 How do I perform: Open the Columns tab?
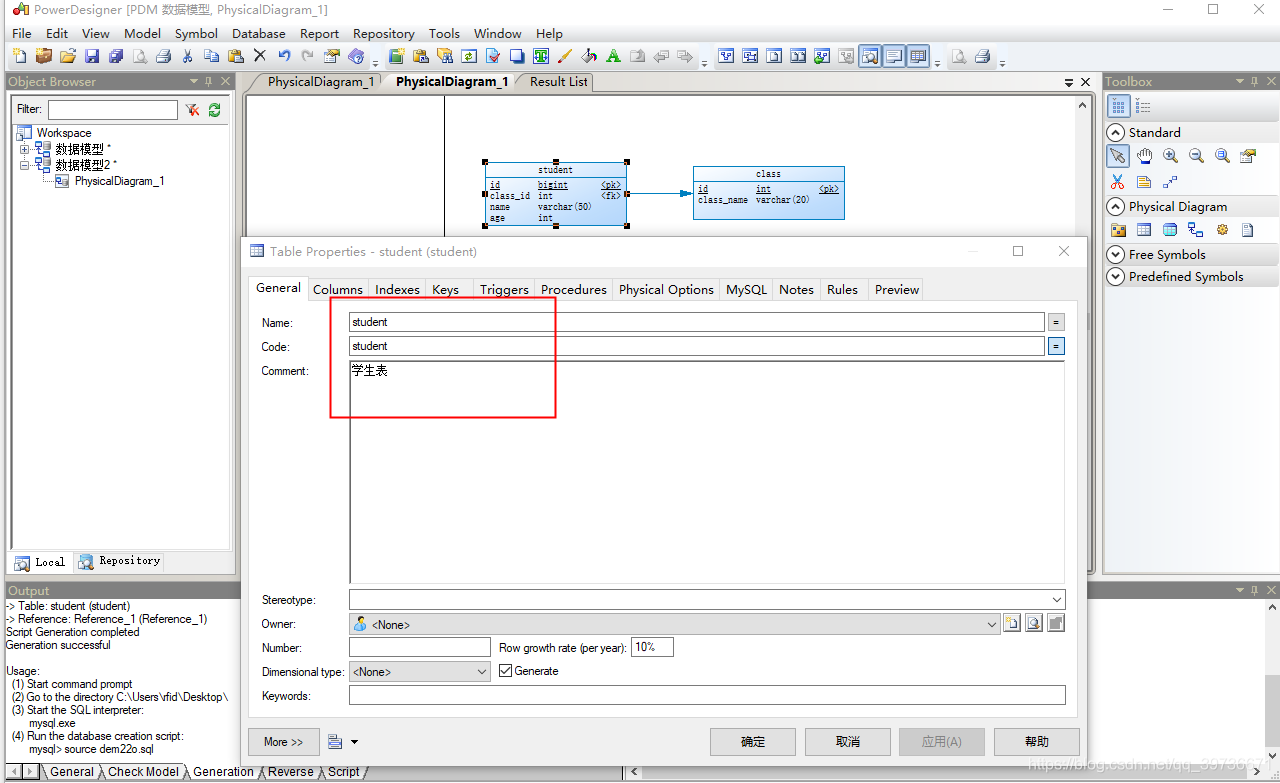[338, 289]
